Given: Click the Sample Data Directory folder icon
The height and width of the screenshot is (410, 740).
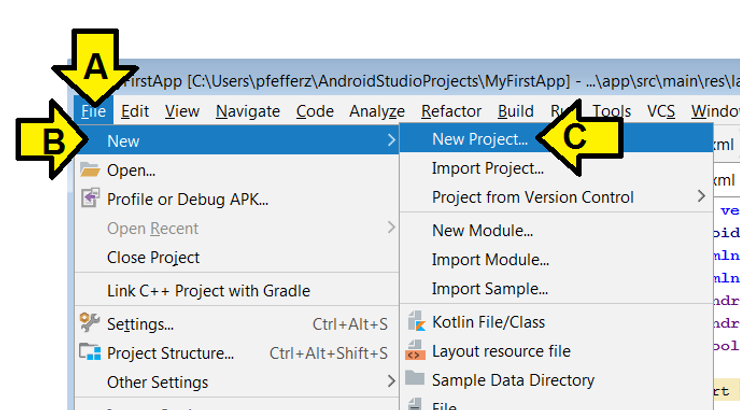Looking at the screenshot, I should [415, 380].
